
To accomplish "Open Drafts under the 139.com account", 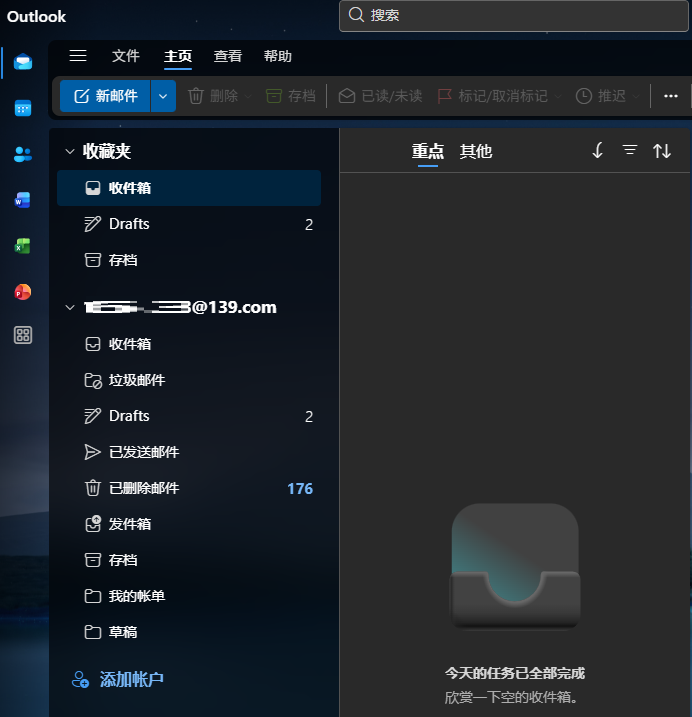I will coord(189,416).
